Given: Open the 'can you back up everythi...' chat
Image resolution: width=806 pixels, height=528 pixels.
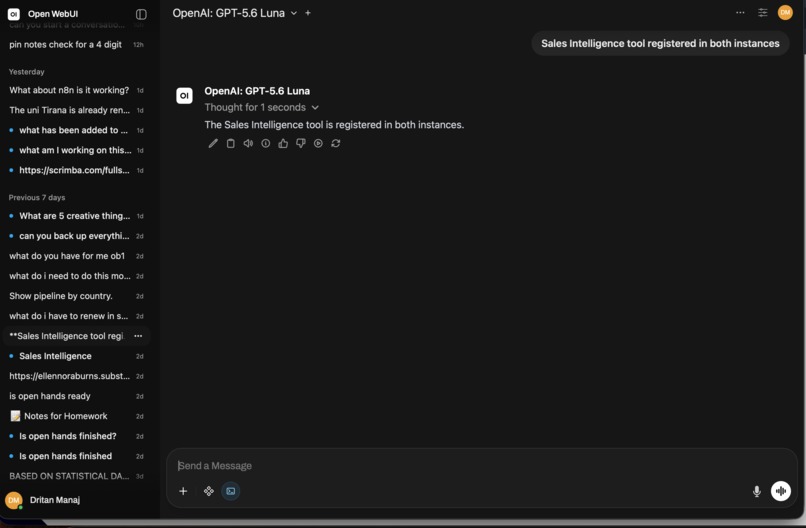Looking at the screenshot, I should [x=77, y=236].
